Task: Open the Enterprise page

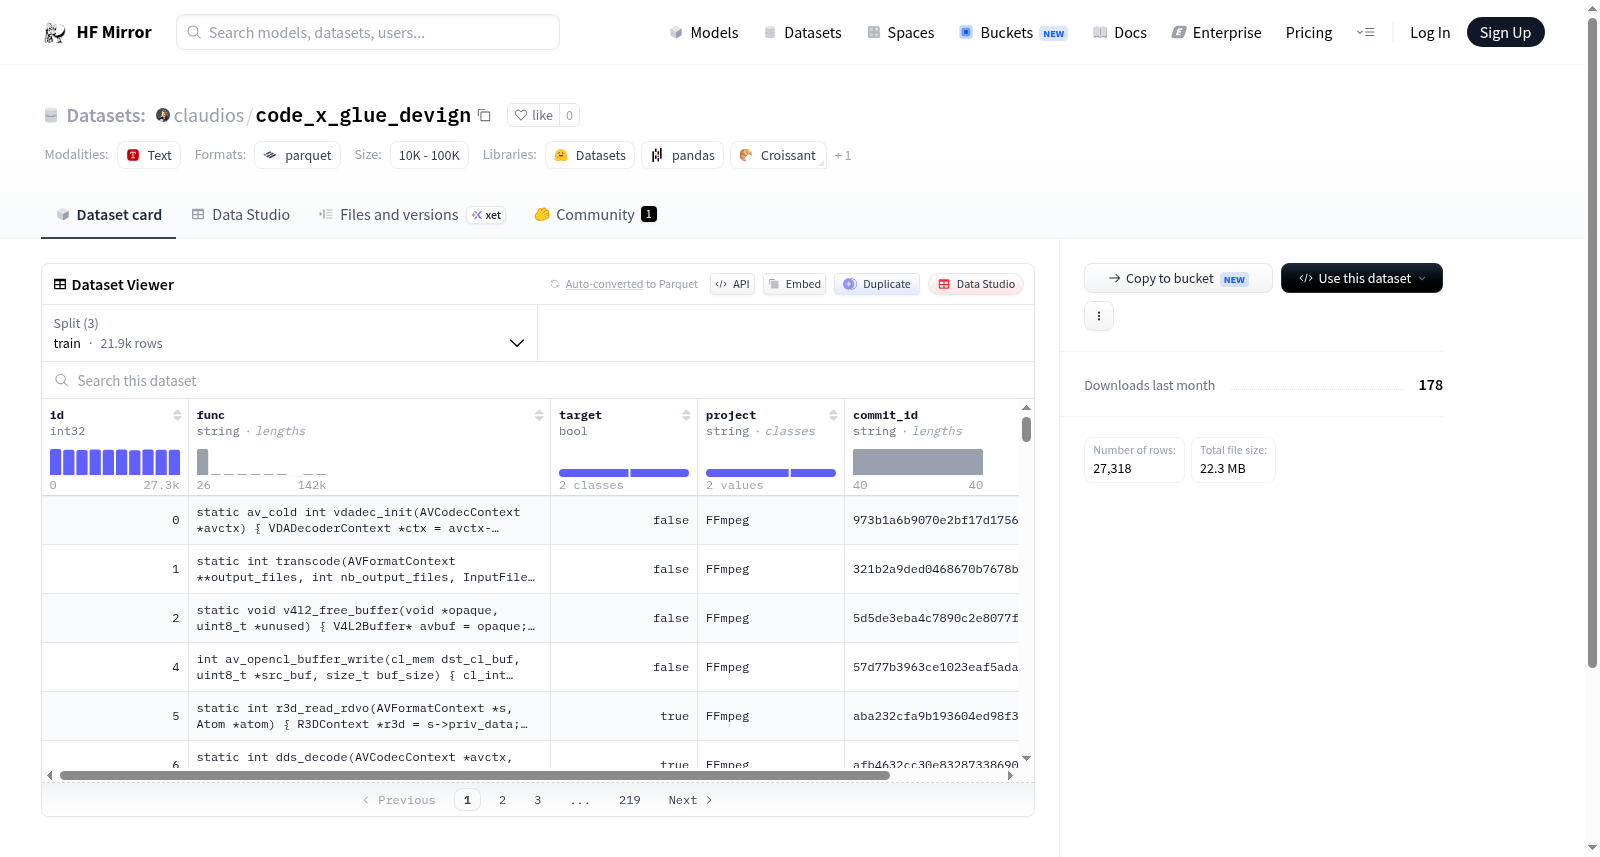Action: coord(1217,32)
